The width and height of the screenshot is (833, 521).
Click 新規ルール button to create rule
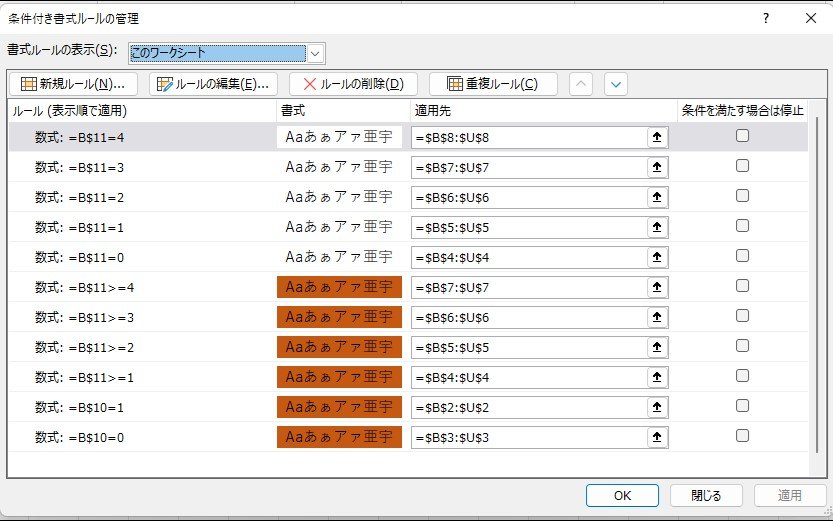[73, 84]
